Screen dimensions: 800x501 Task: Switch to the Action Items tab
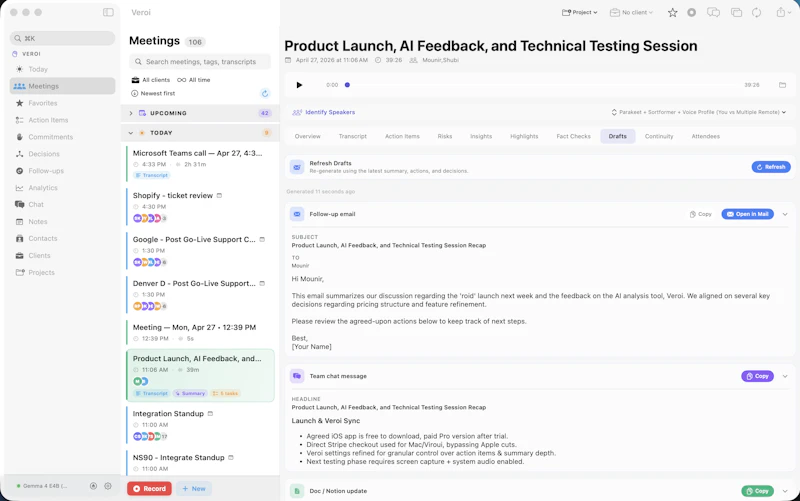(402, 136)
